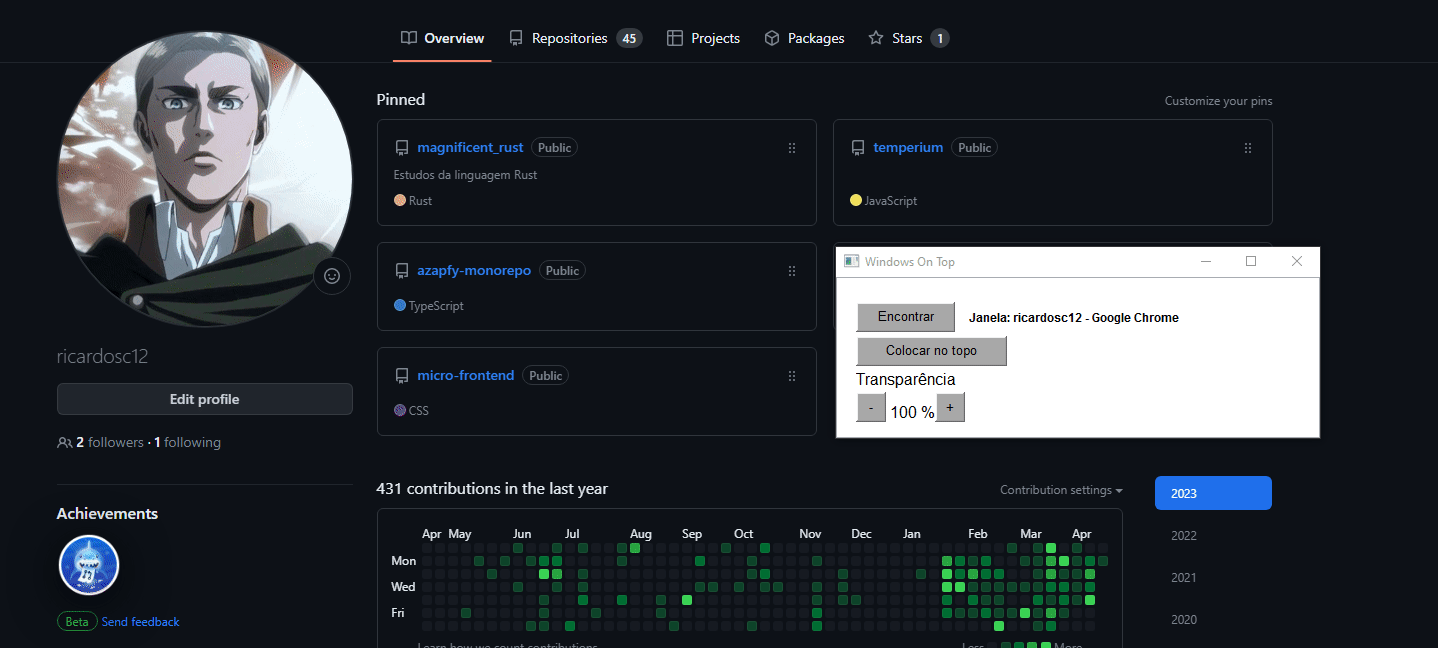Click Customize your pins

(x=1218, y=101)
